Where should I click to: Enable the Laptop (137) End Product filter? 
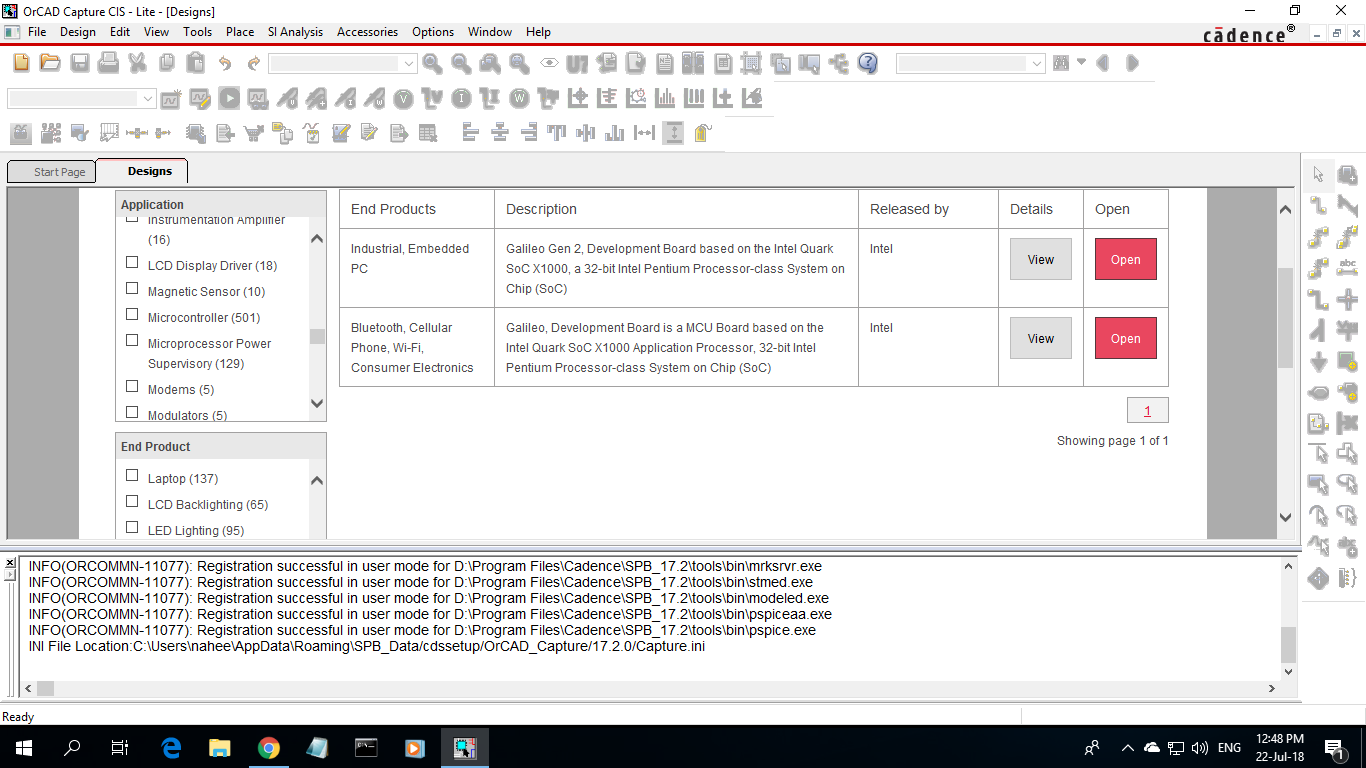click(132, 475)
